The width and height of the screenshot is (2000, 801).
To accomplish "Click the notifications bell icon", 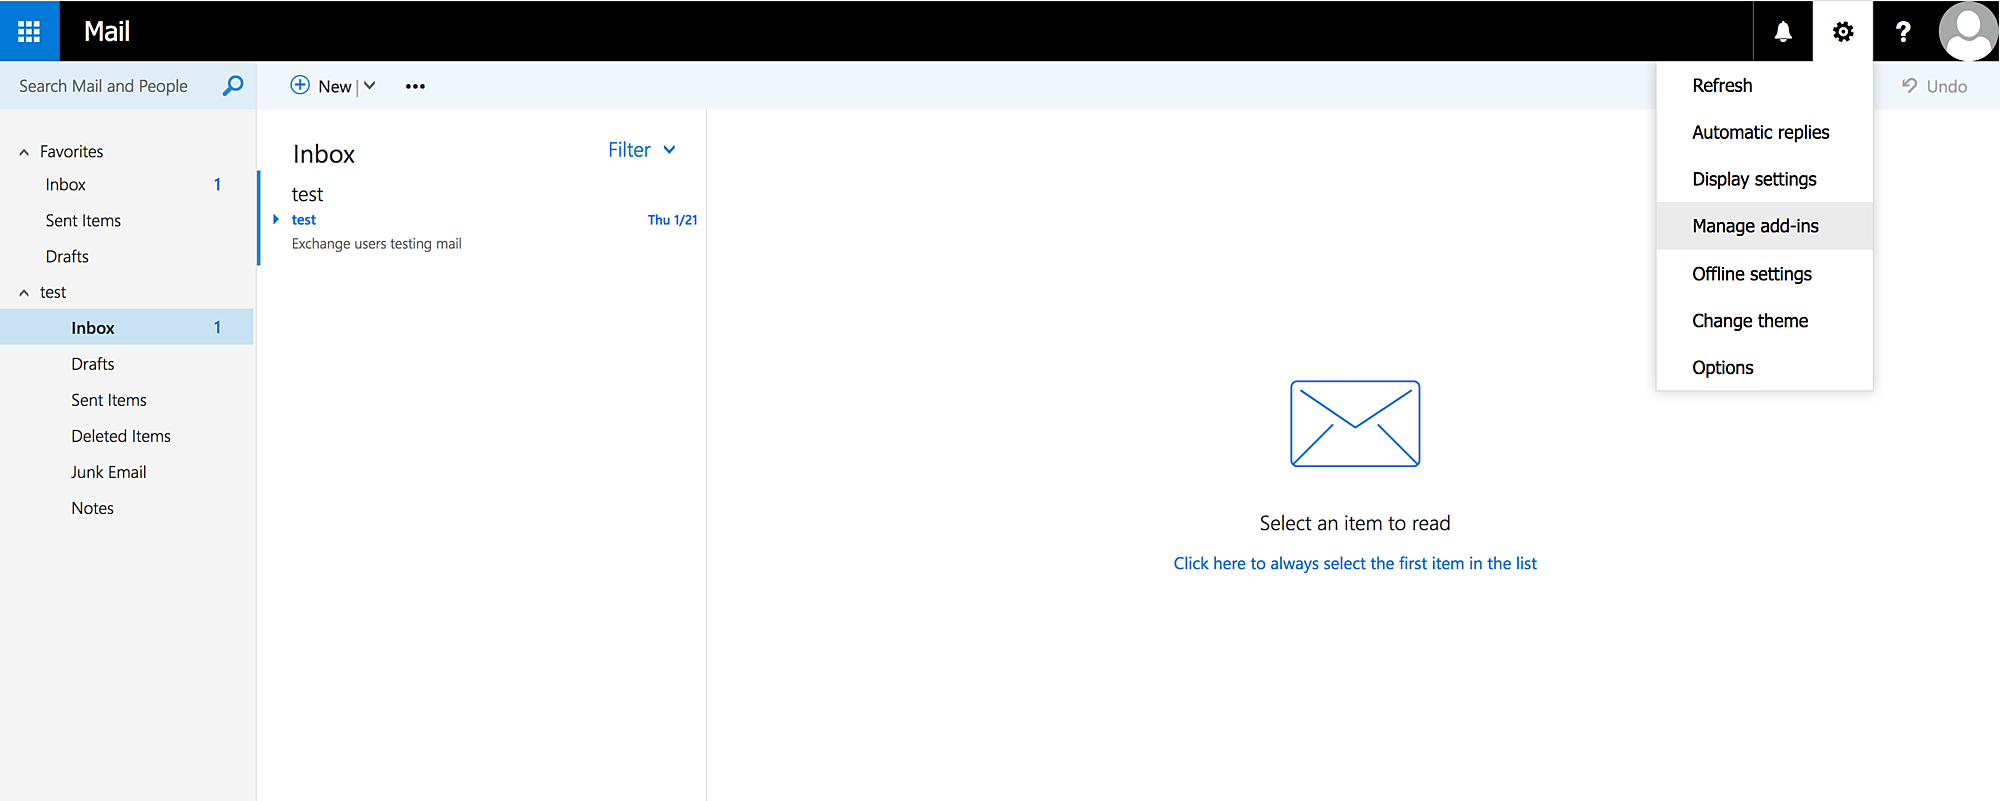I will point(1783,32).
